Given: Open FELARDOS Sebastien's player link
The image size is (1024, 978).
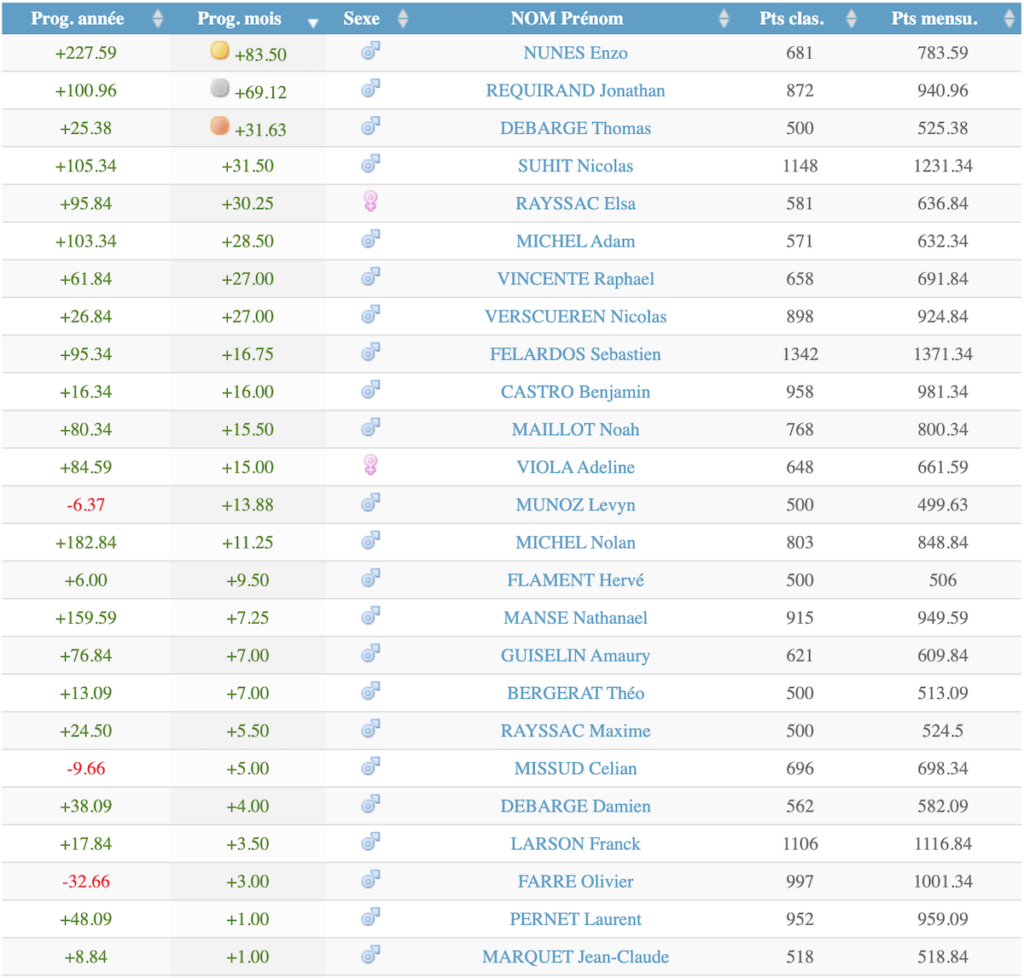Looking at the screenshot, I should [575, 354].
